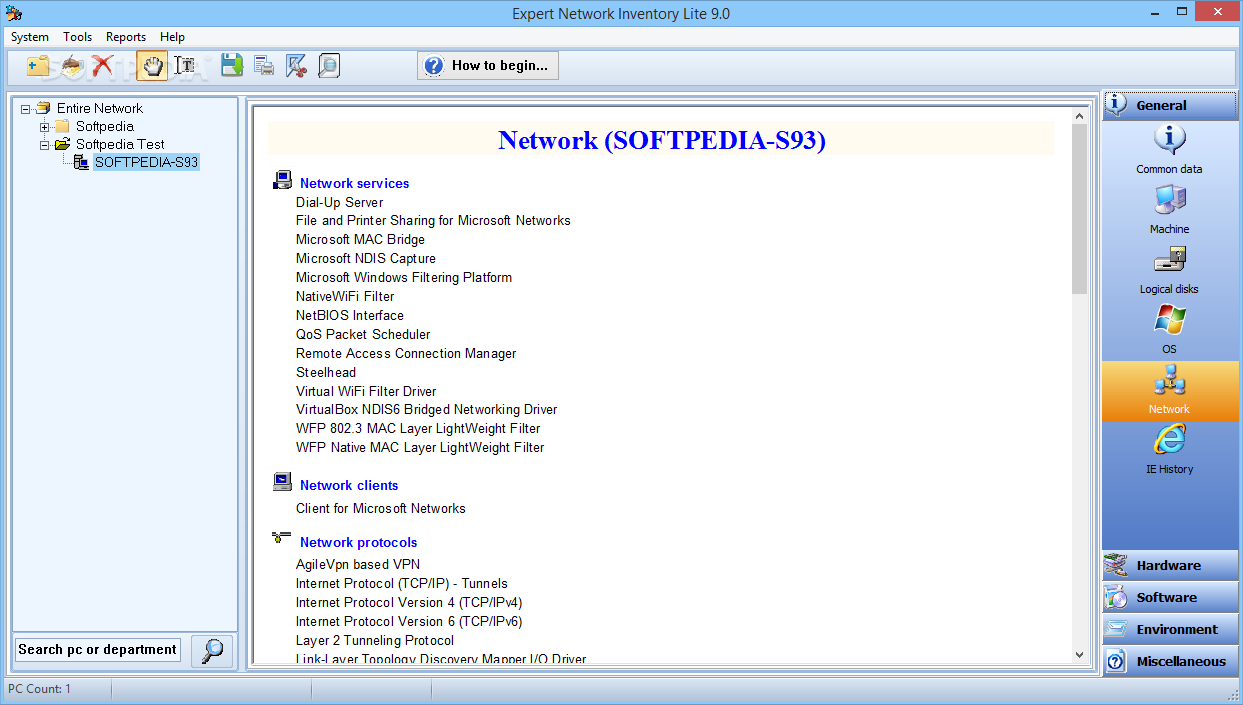Click the QoS Packet Scheduler entry

click(363, 334)
